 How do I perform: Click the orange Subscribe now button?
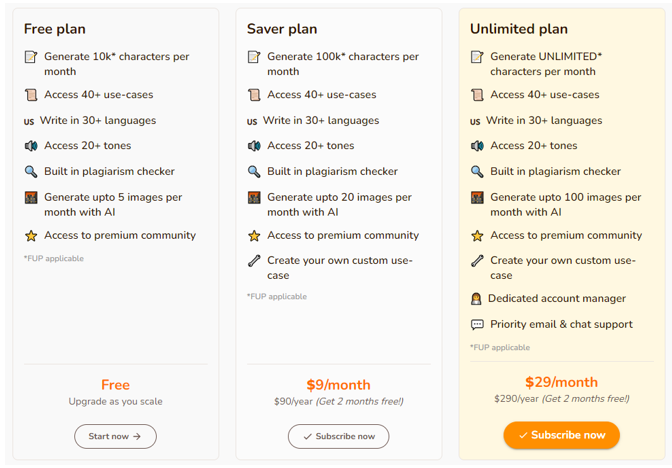(561, 435)
